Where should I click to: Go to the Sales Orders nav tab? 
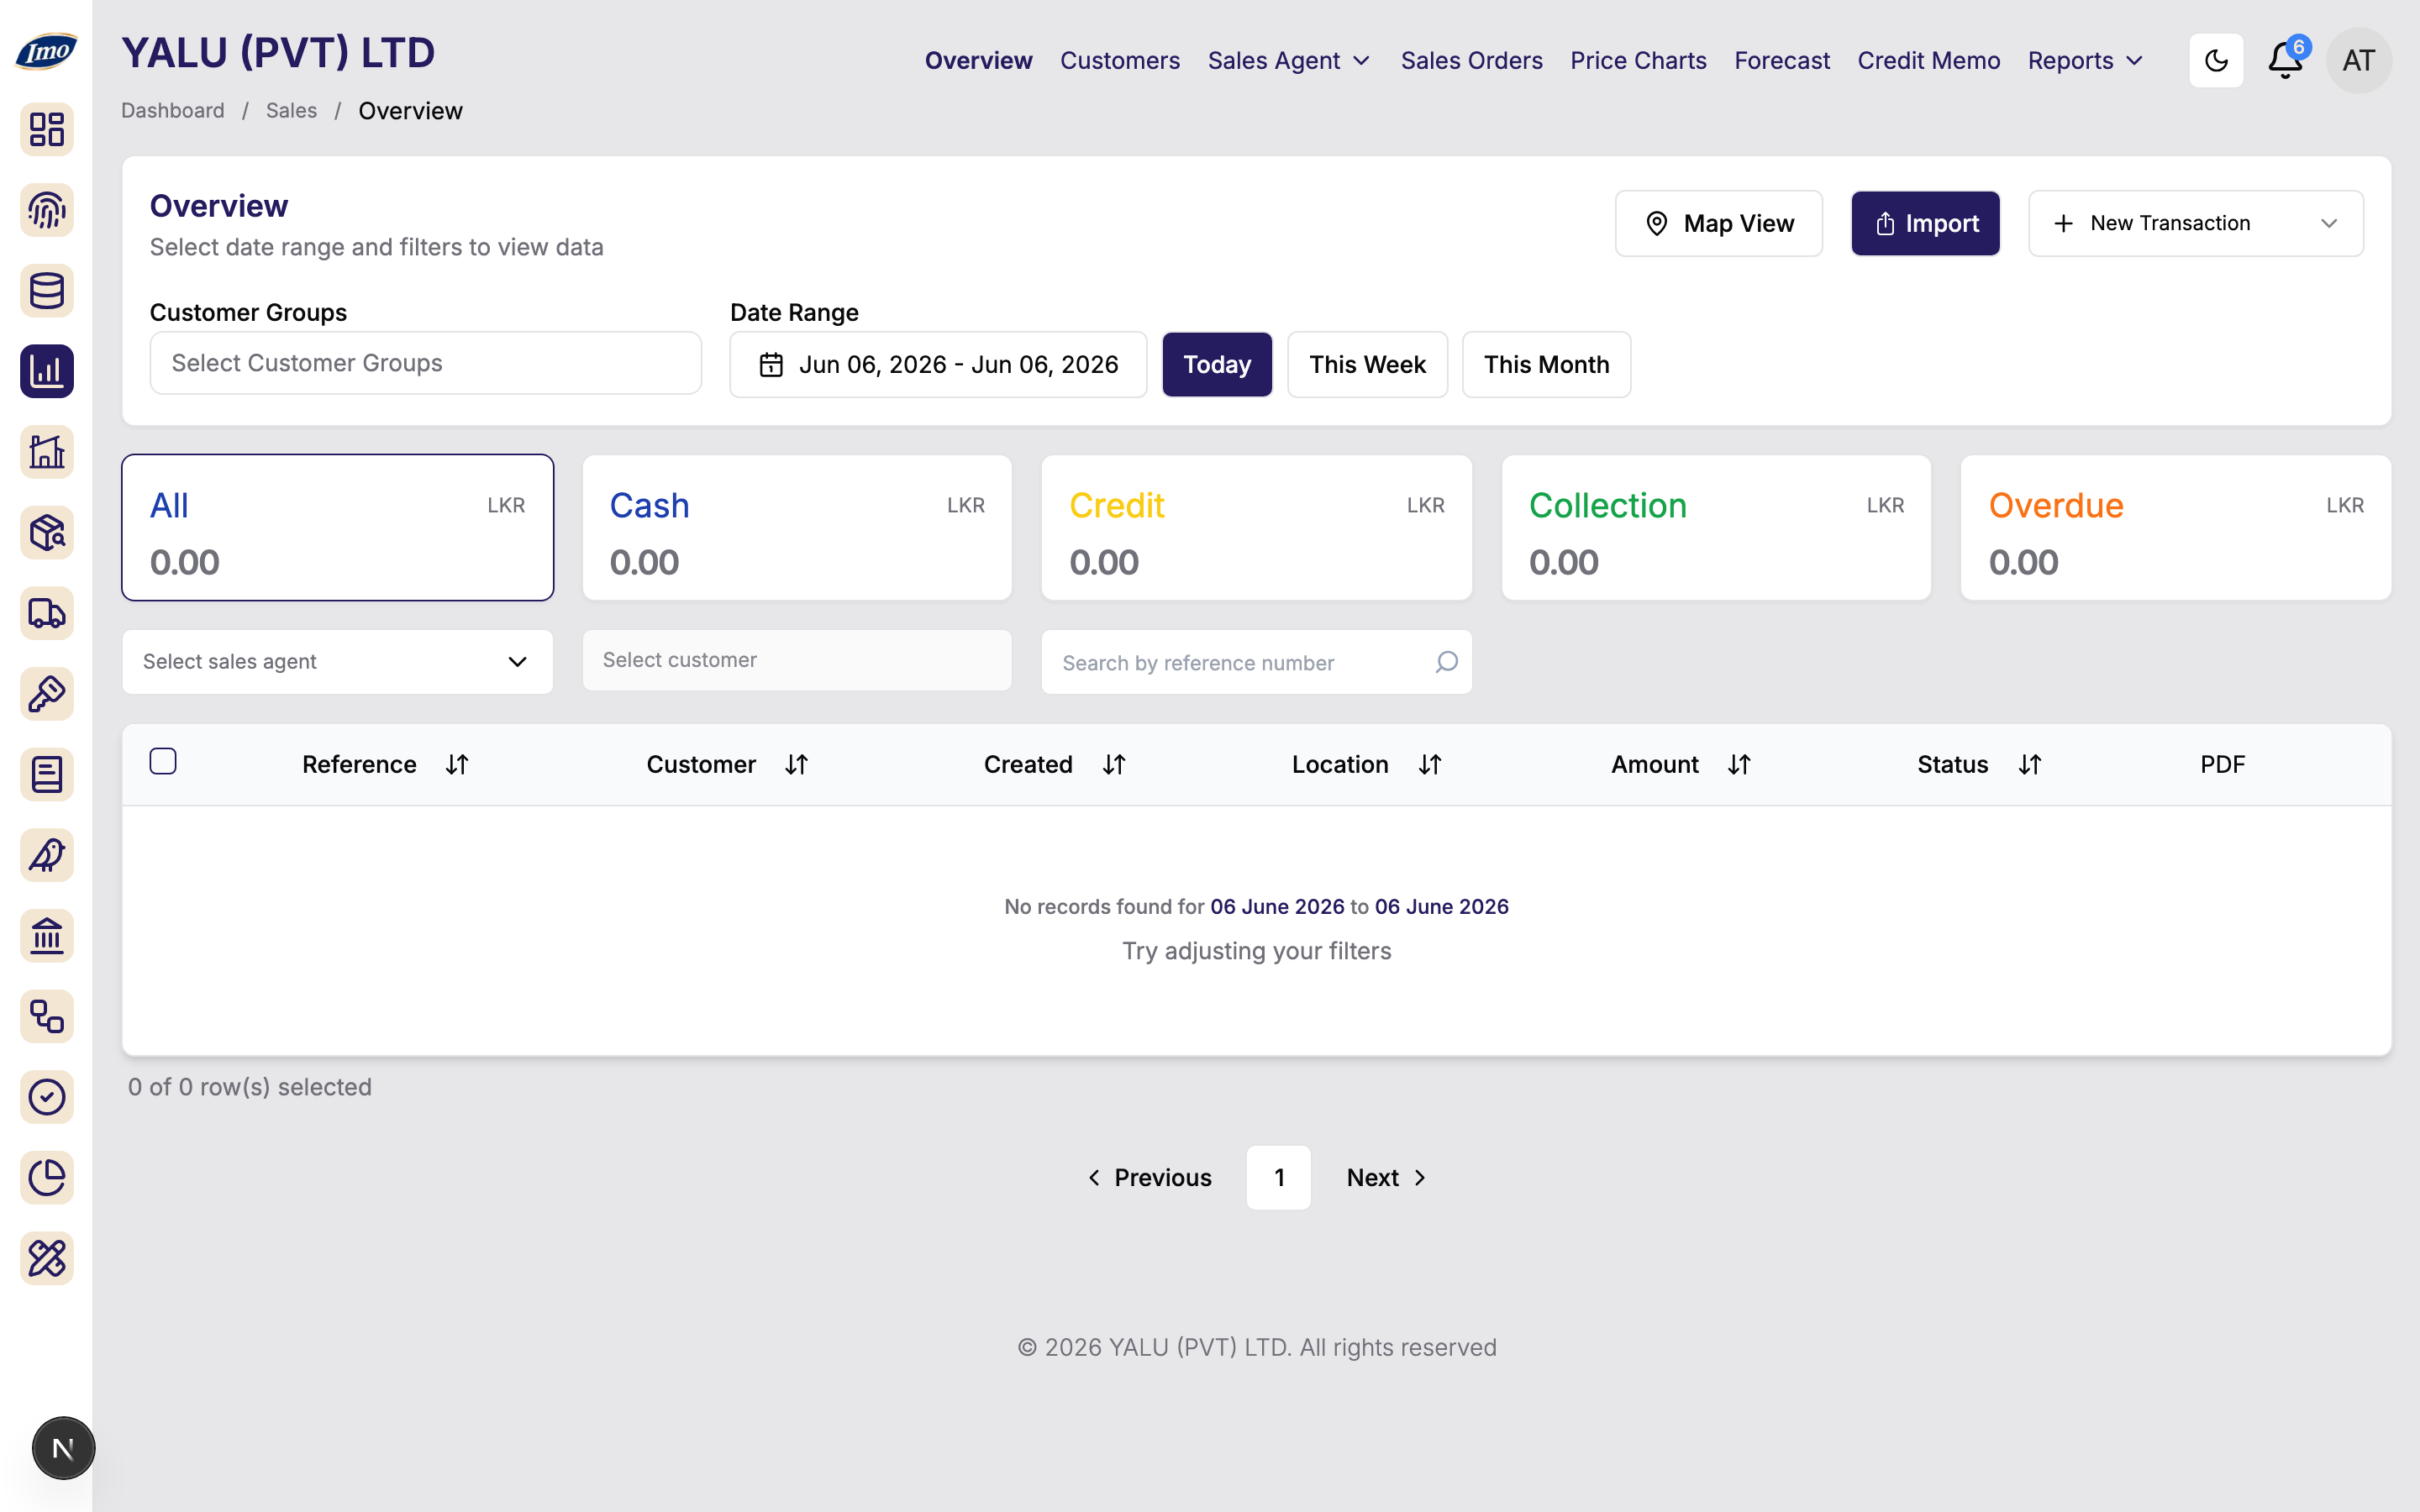(x=1471, y=61)
